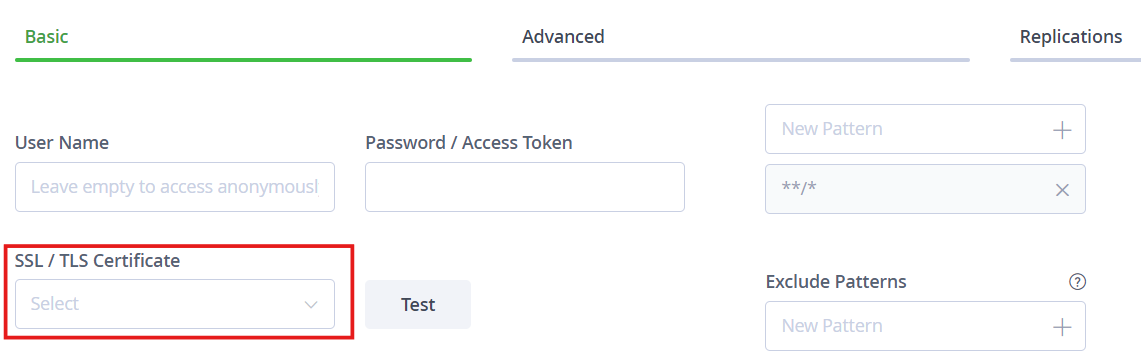The width and height of the screenshot is (1141, 363).
Task: Add exclude pattern using the plus icon
Action: click(1062, 327)
